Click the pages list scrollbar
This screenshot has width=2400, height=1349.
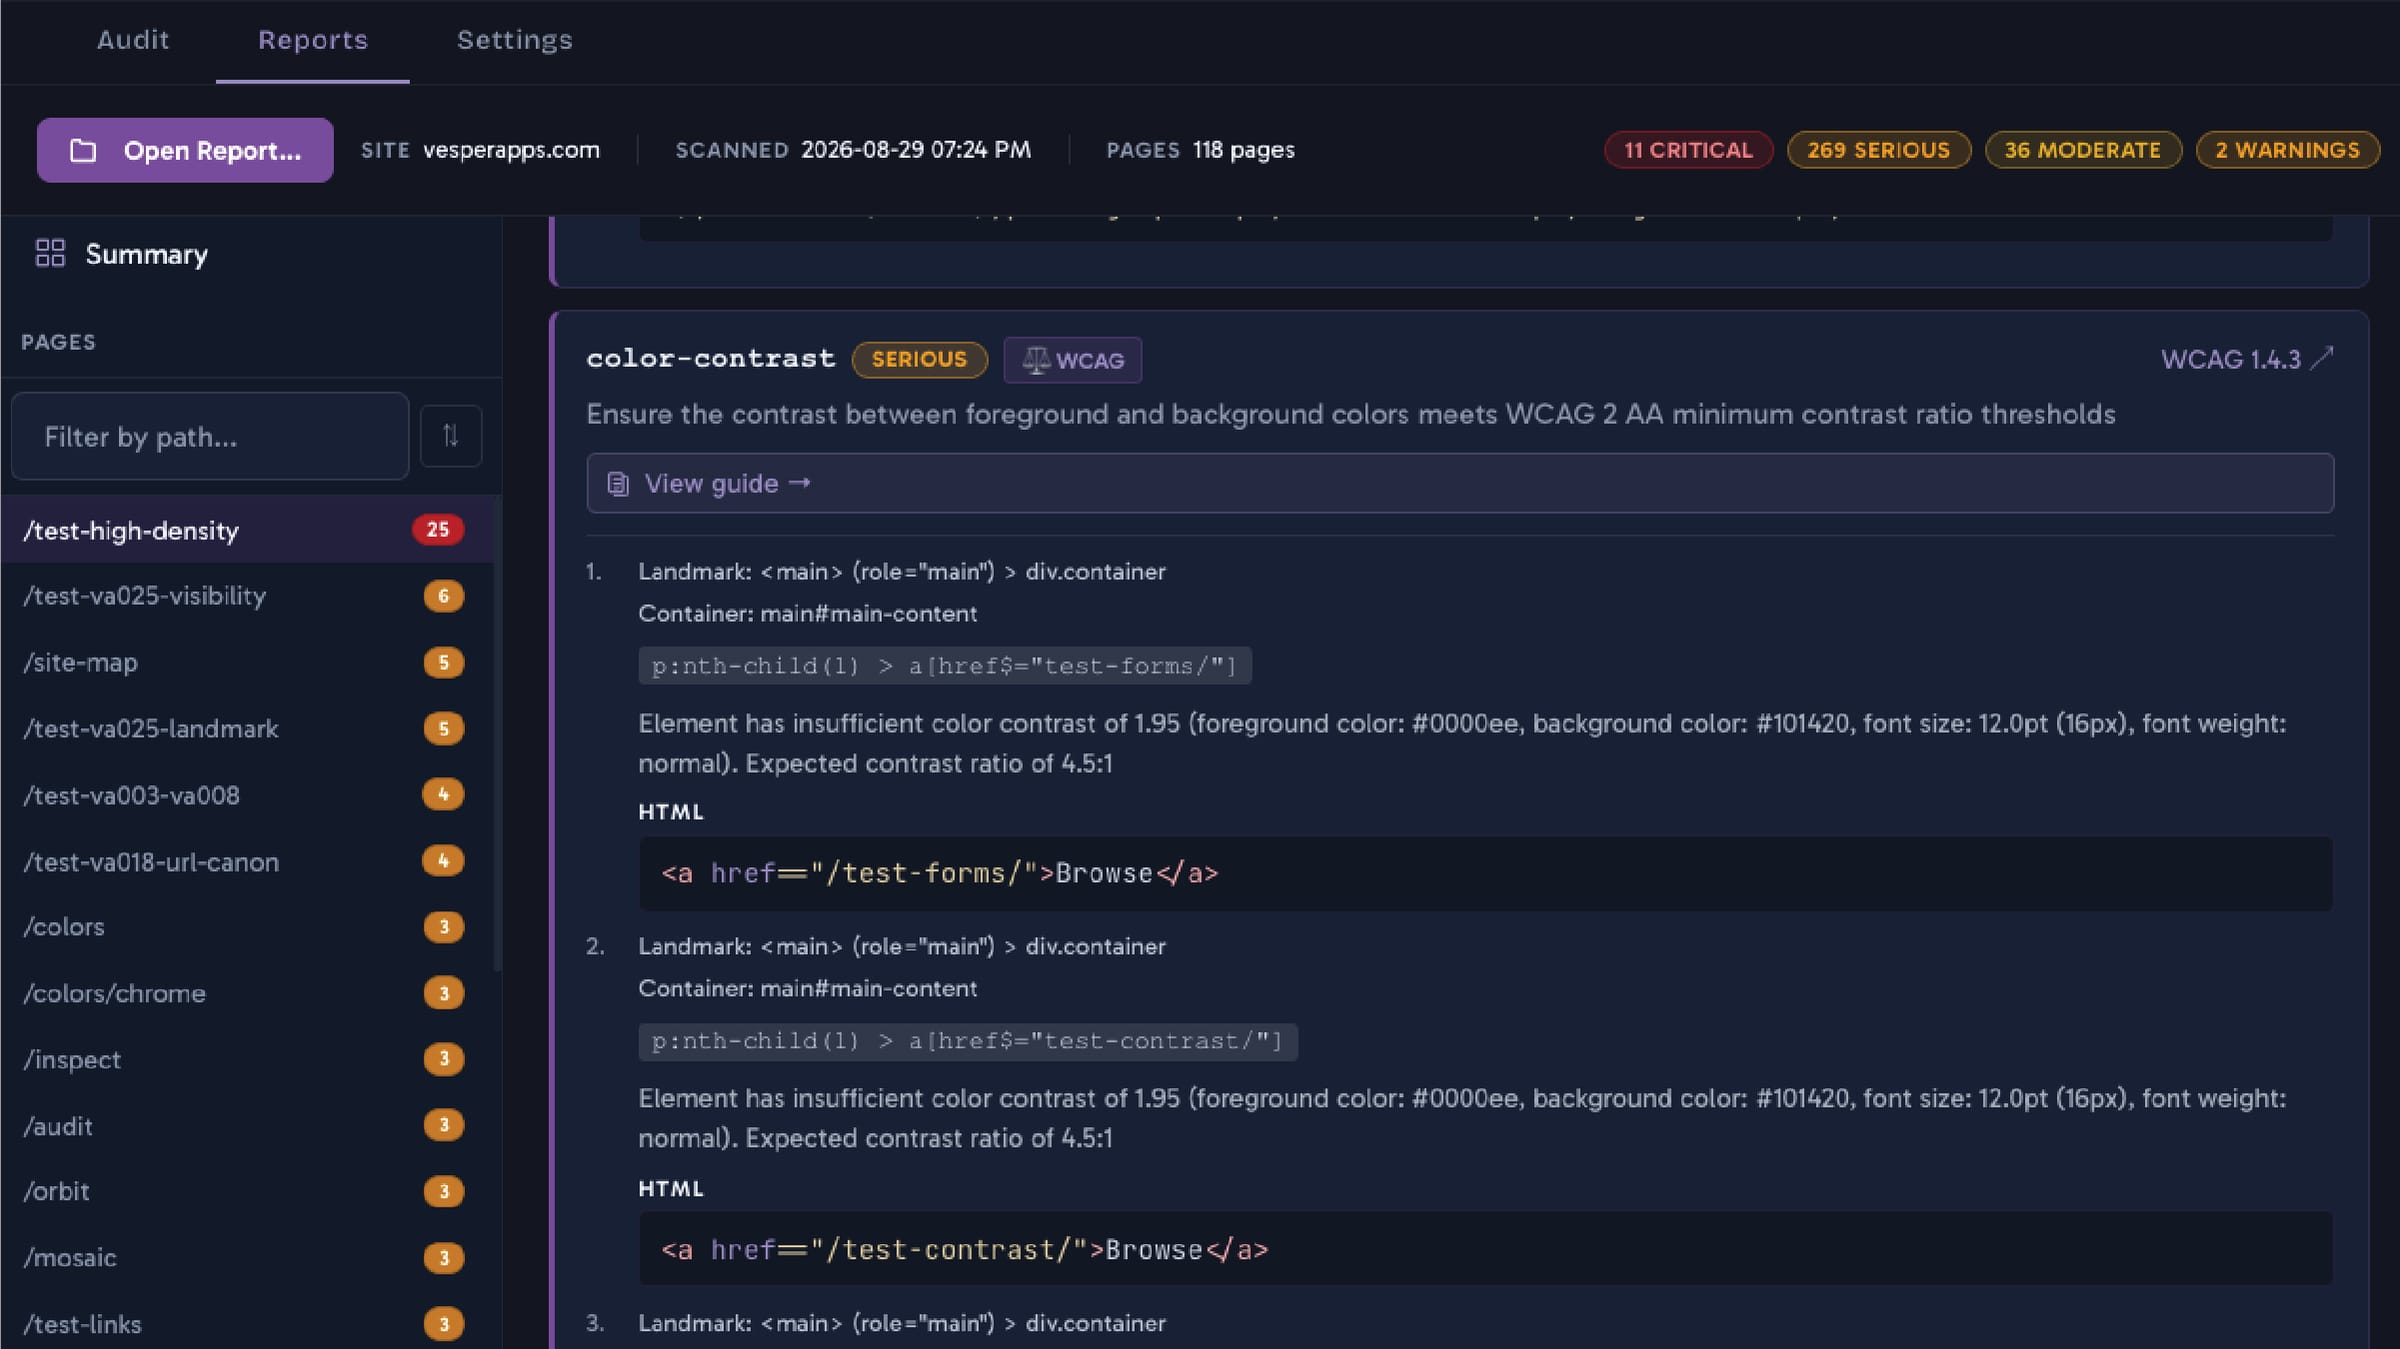pyautogui.click(x=498, y=733)
